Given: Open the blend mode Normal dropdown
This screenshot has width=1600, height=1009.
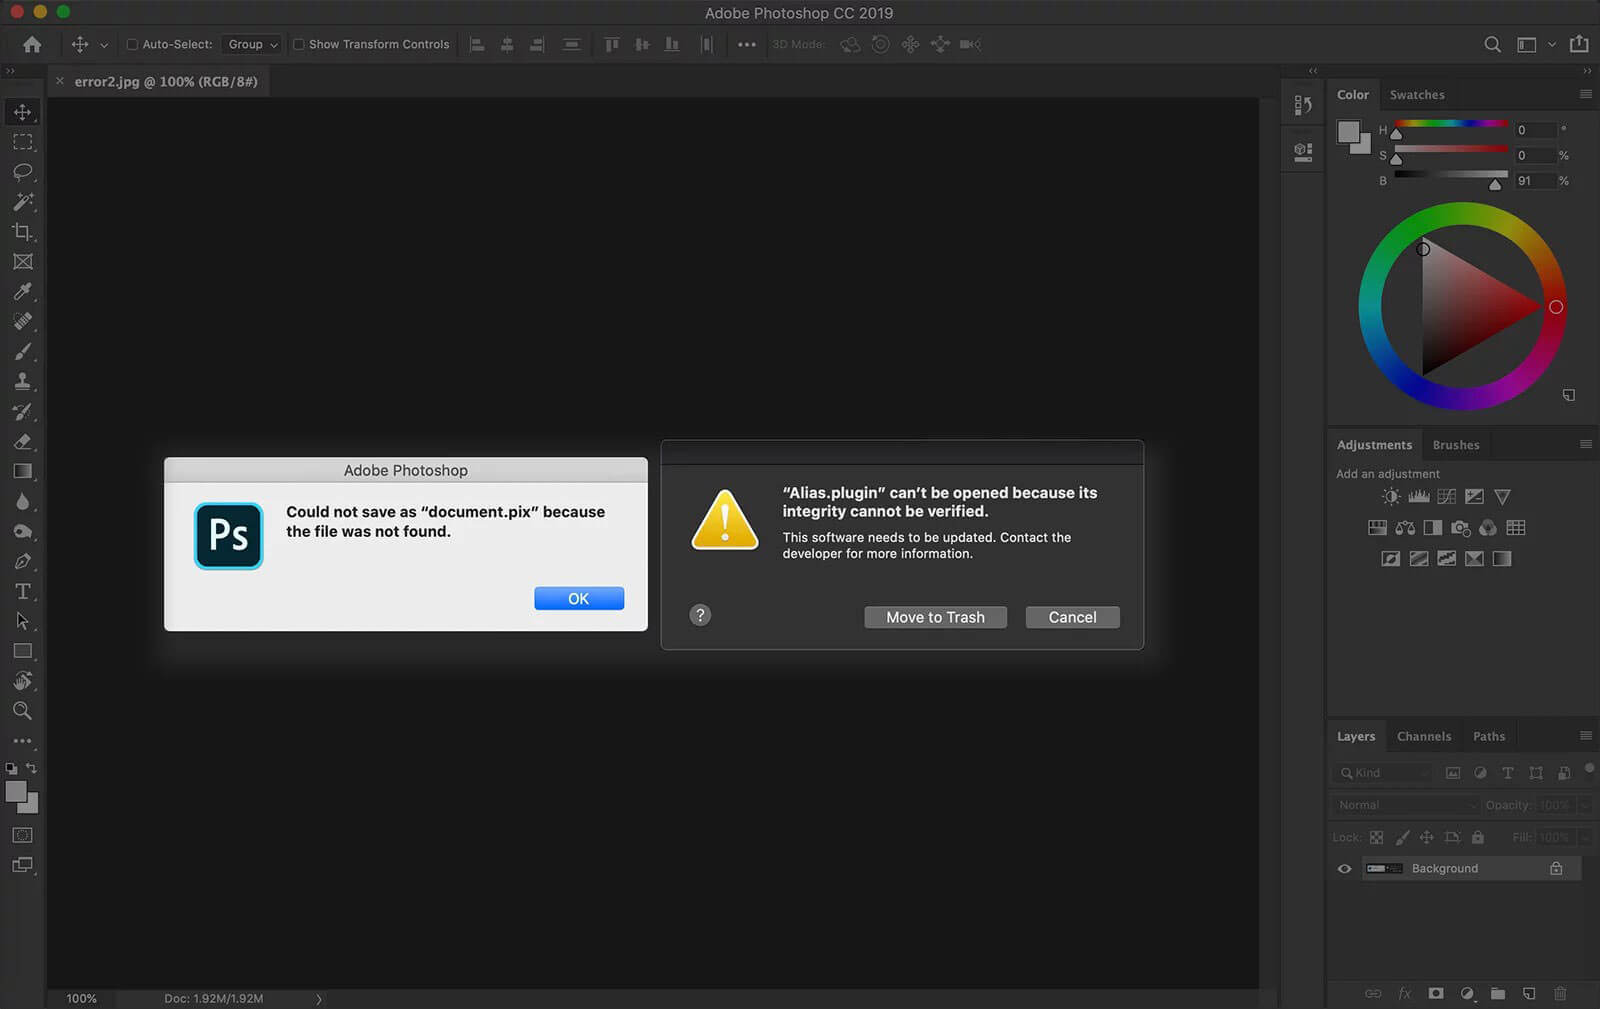Looking at the screenshot, I should (x=1405, y=805).
